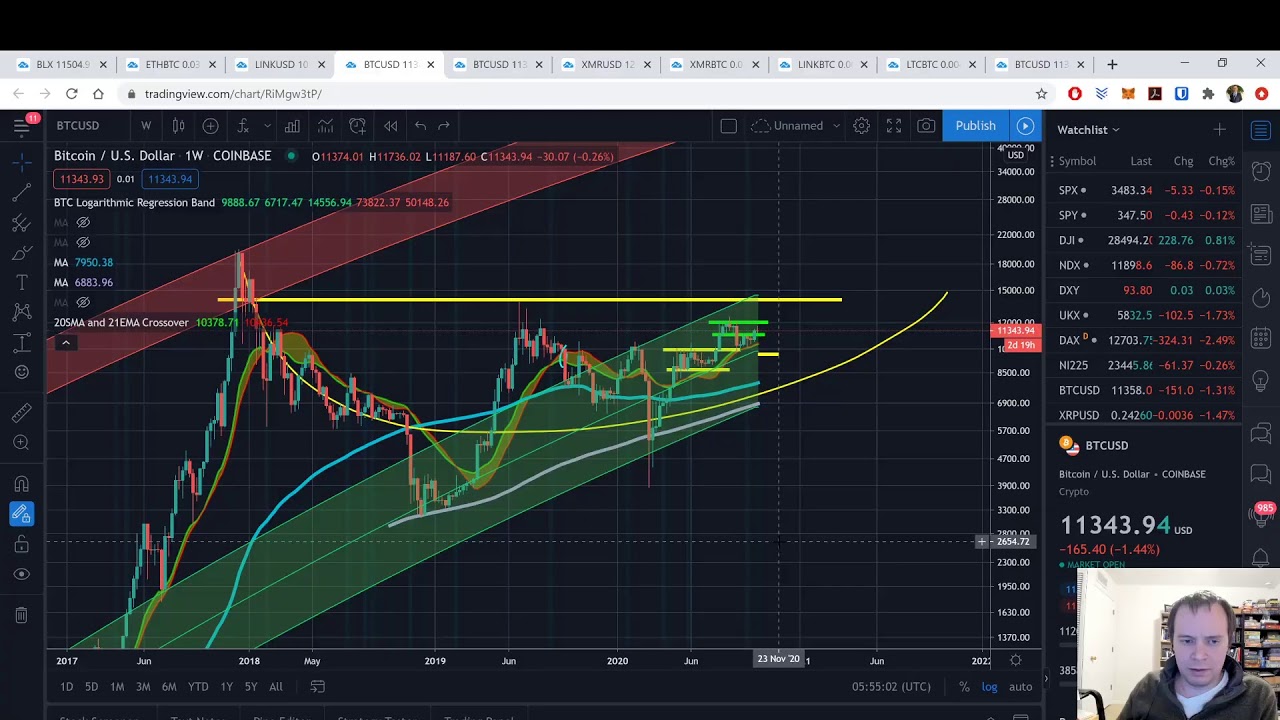The height and width of the screenshot is (720, 1280).
Task: Toggle percent scale on price axis
Action: coord(964,687)
